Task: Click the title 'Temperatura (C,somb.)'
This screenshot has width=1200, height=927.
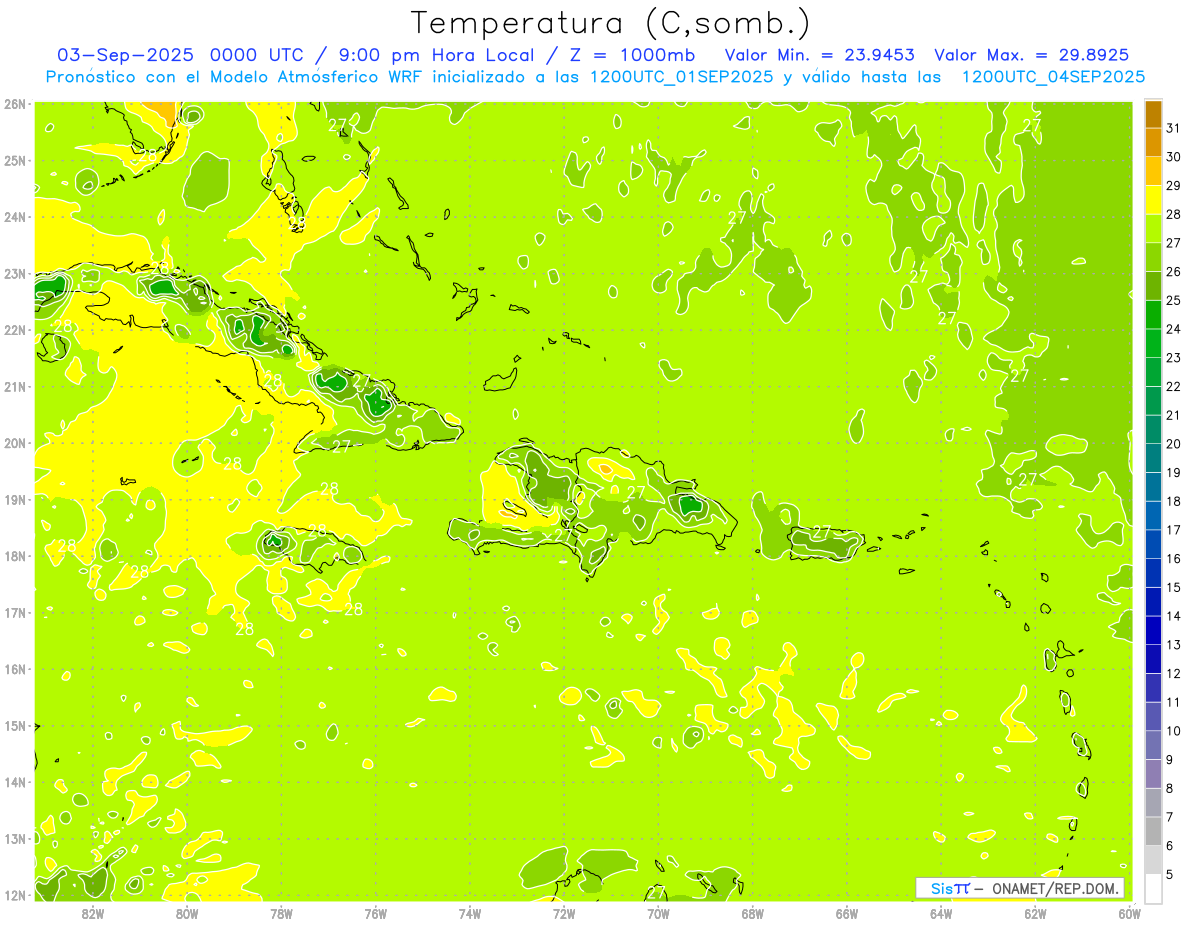Action: (x=611, y=23)
